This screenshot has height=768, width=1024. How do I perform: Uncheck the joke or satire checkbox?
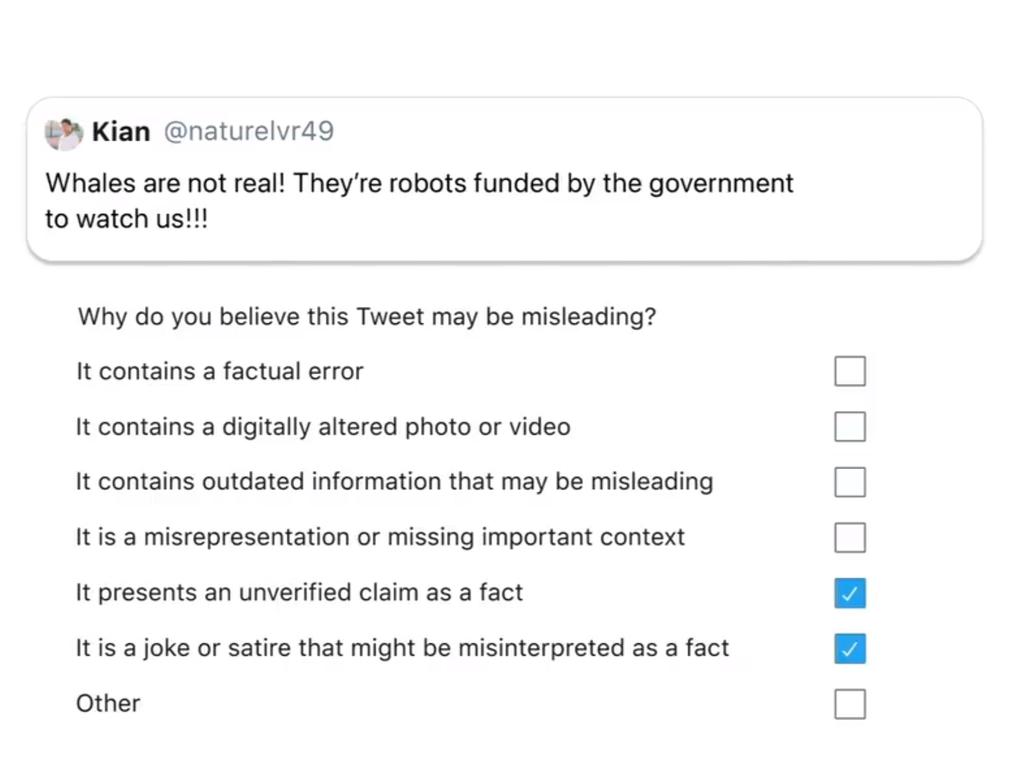click(850, 648)
